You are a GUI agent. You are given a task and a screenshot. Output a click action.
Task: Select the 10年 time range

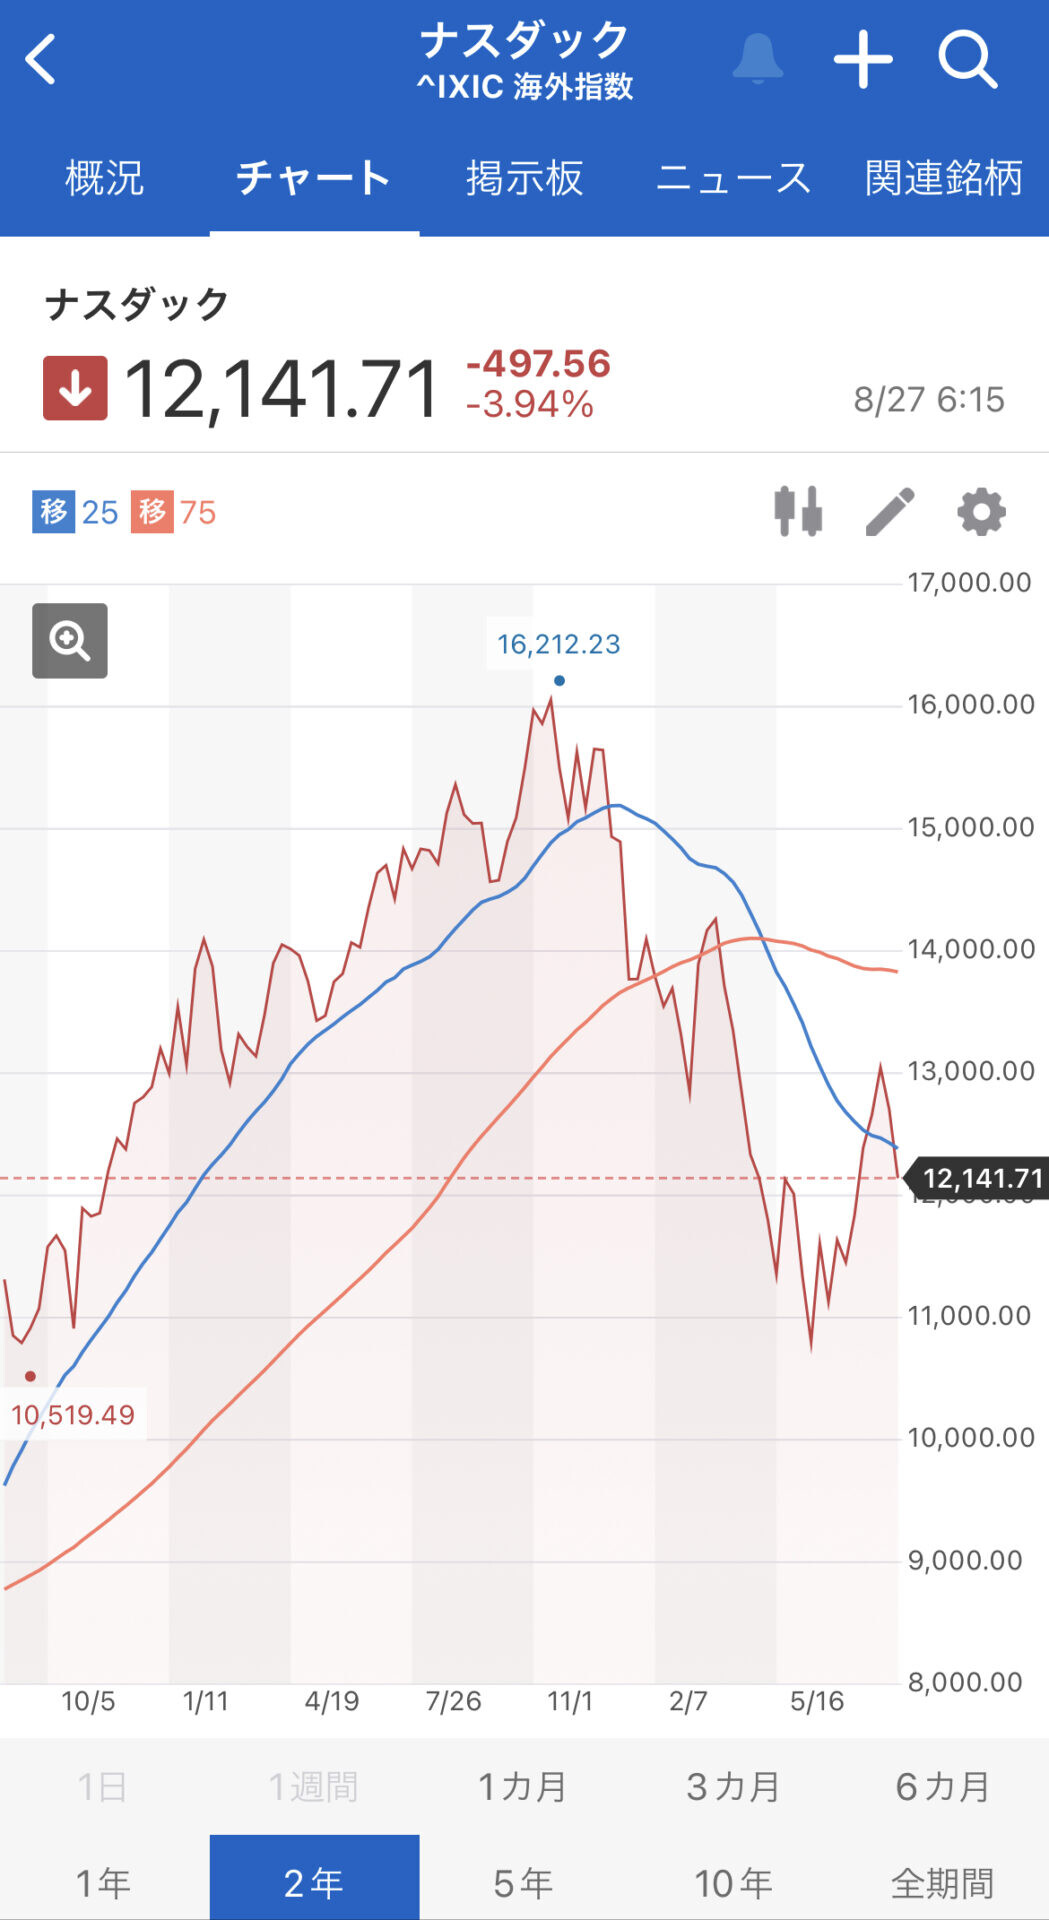click(734, 1882)
